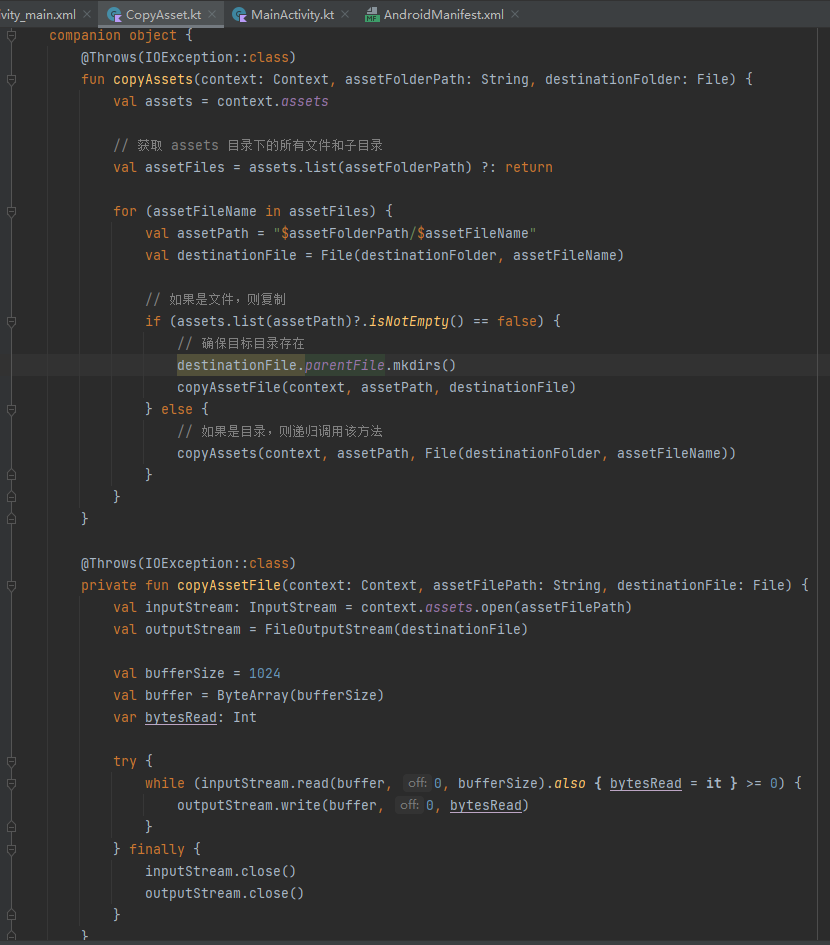Click the Kotlin file icon on CopyAsset.kt tab
Viewport: 830px width, 945px height.
click(x=115, y=14)
